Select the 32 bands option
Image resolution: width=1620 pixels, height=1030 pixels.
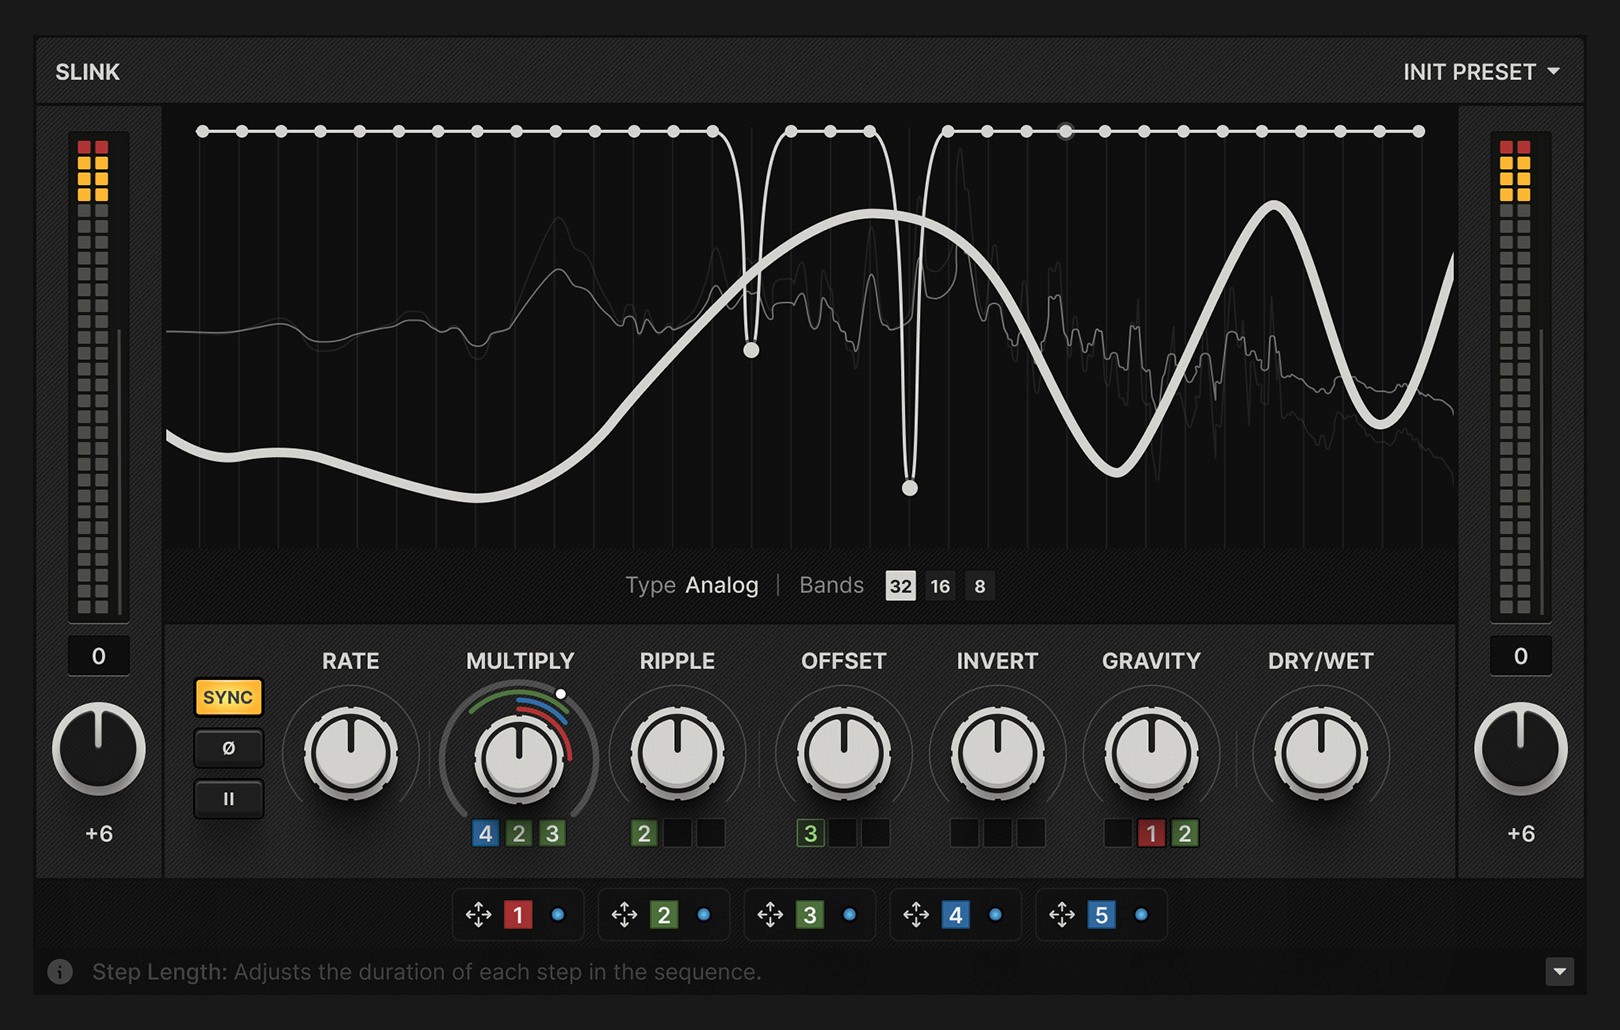pyautogui.click(x=899, y=586)
